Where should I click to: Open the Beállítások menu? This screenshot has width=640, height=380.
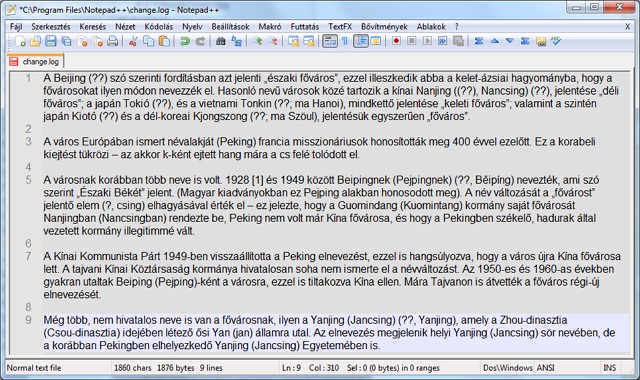[230, 27]
